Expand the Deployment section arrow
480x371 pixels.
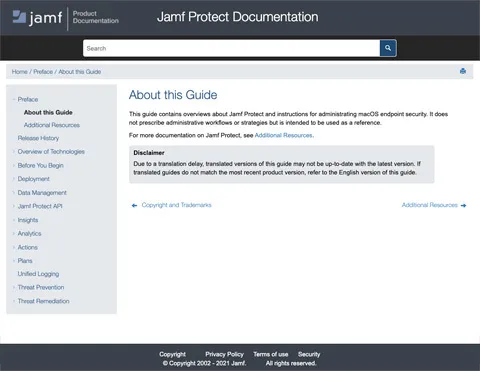point(14,179)
